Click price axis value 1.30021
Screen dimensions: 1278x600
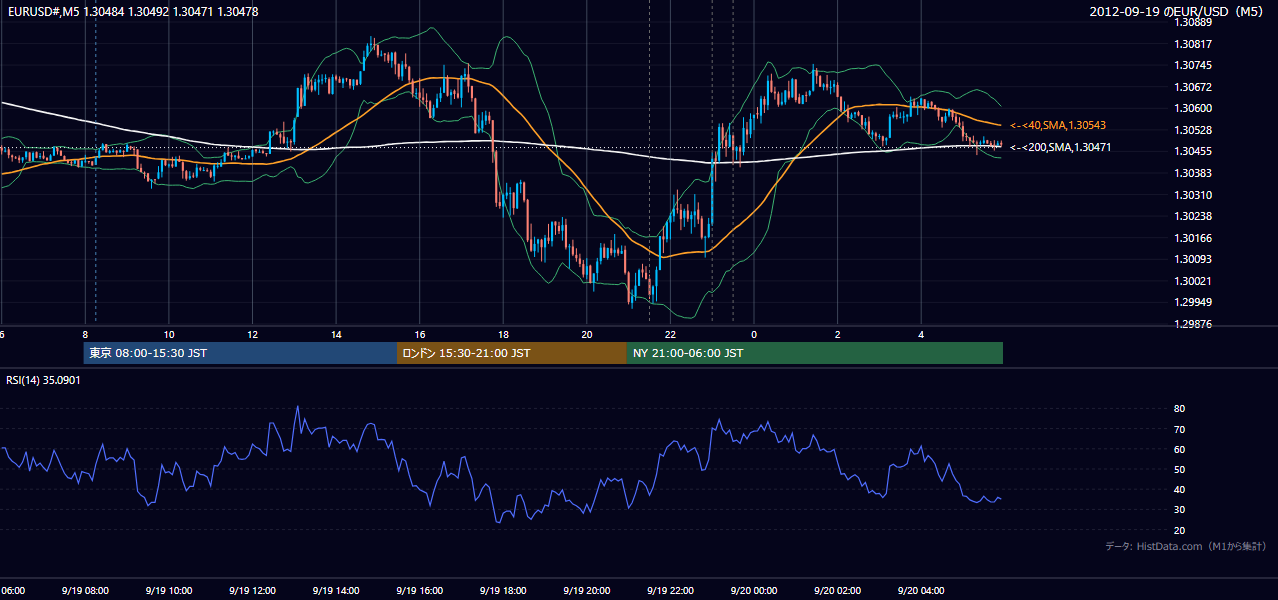(x=1193, y=281)
